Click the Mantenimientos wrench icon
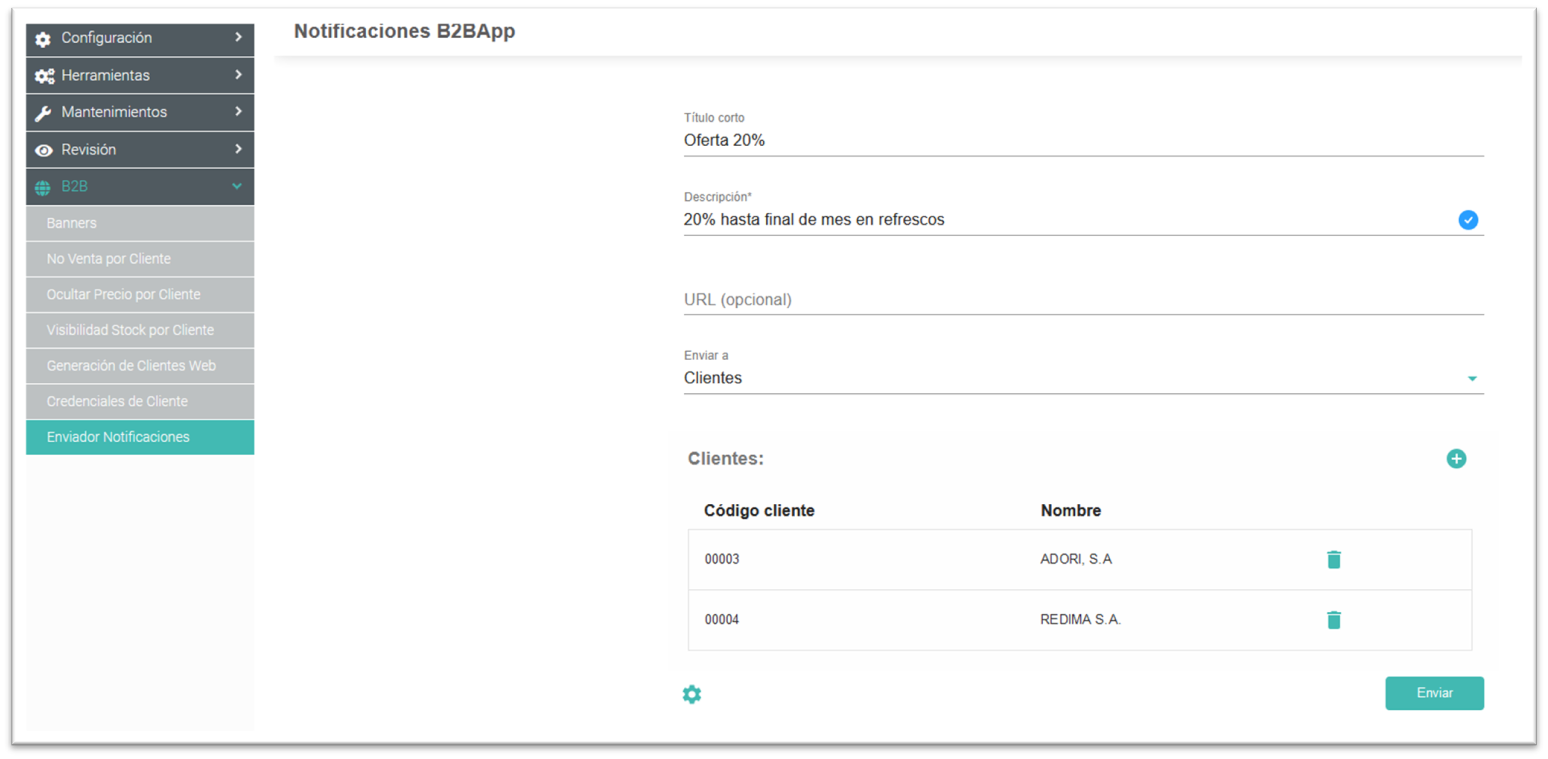The height and width of the screenshot is (759, 1548). coord(43,113)
